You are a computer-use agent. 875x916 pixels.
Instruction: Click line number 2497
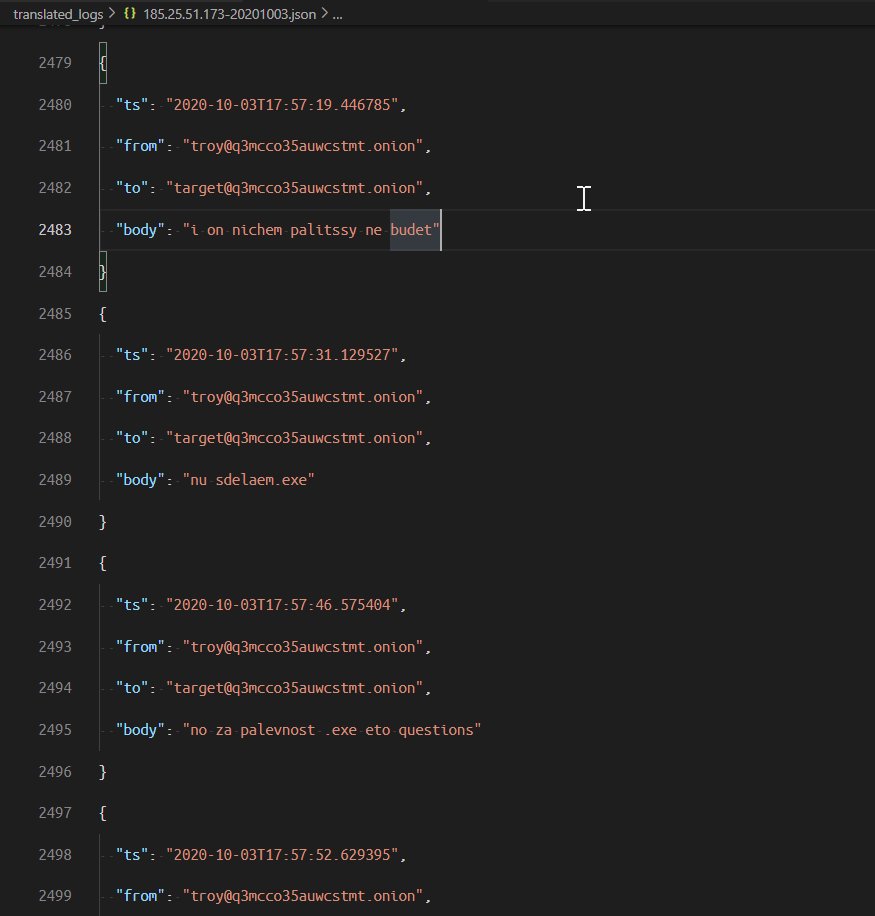[x=55, y=813]
